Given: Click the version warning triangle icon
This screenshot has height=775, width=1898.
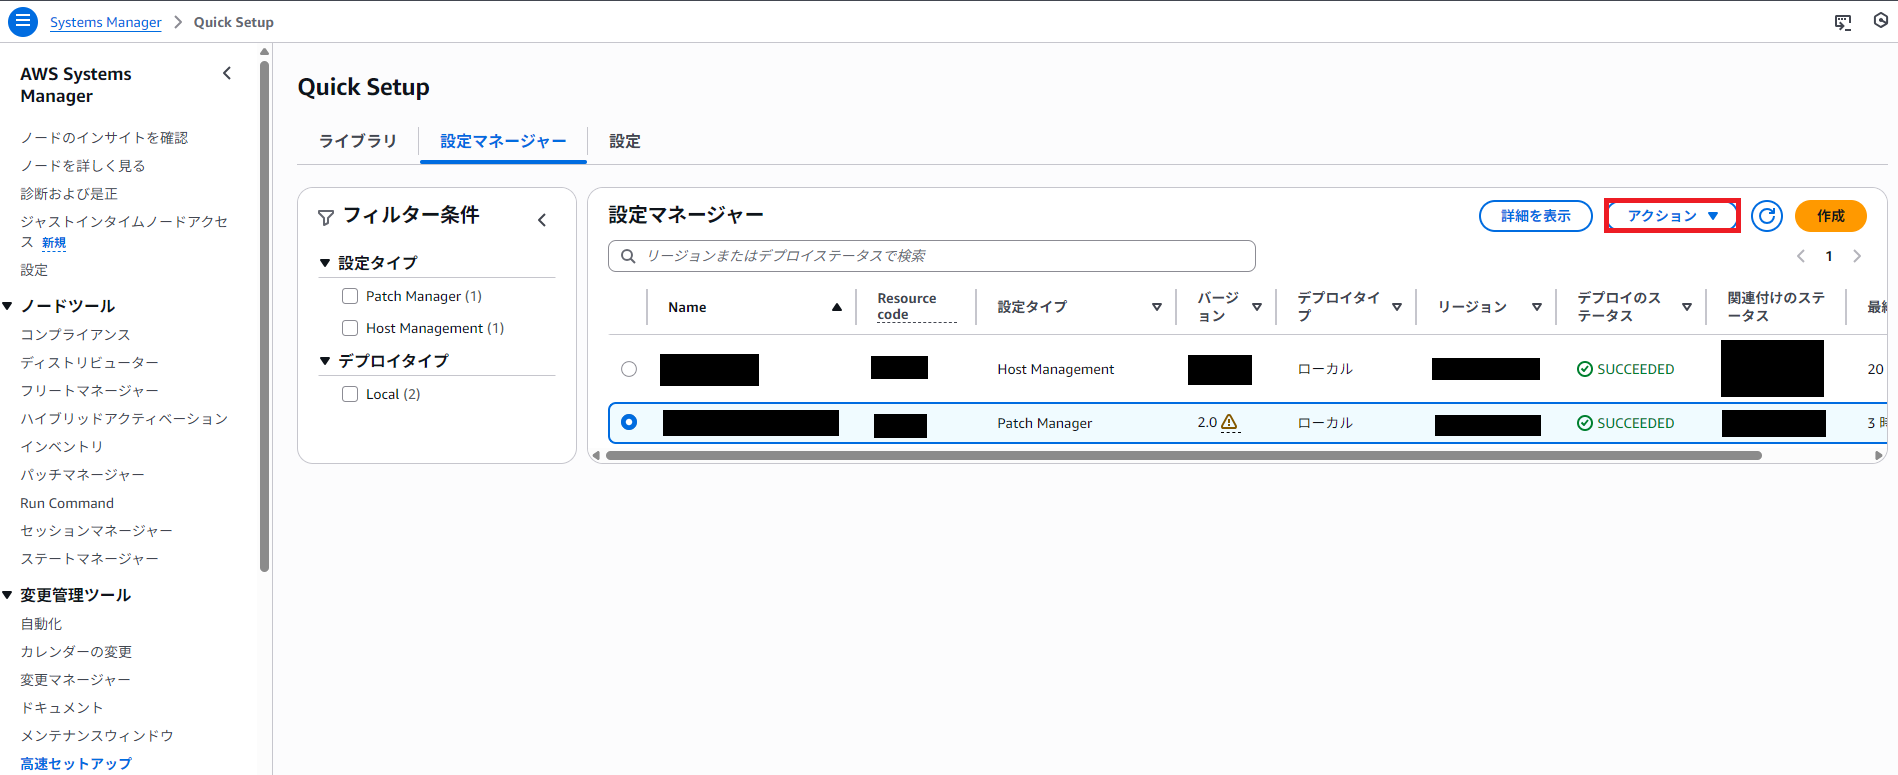Looking at the screenshot, I should pyautogui.click(x=1230, y=423).
